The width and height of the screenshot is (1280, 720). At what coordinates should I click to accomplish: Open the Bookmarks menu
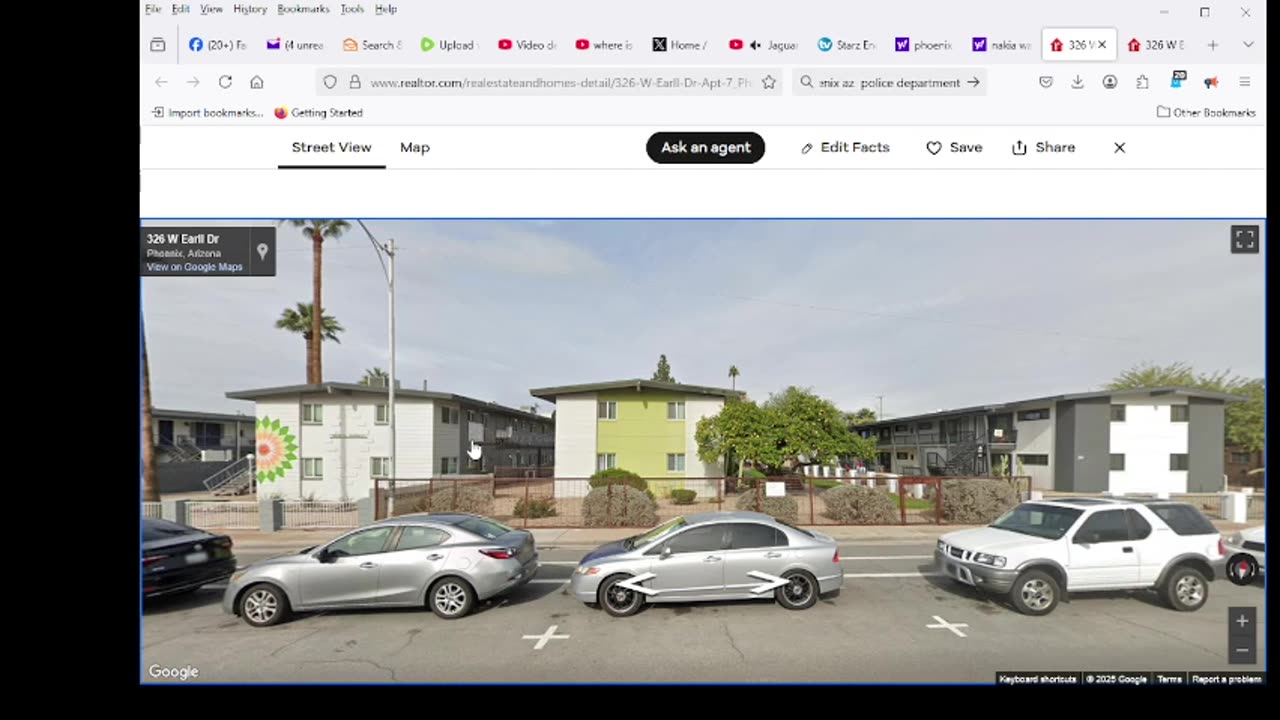[303, 9]
